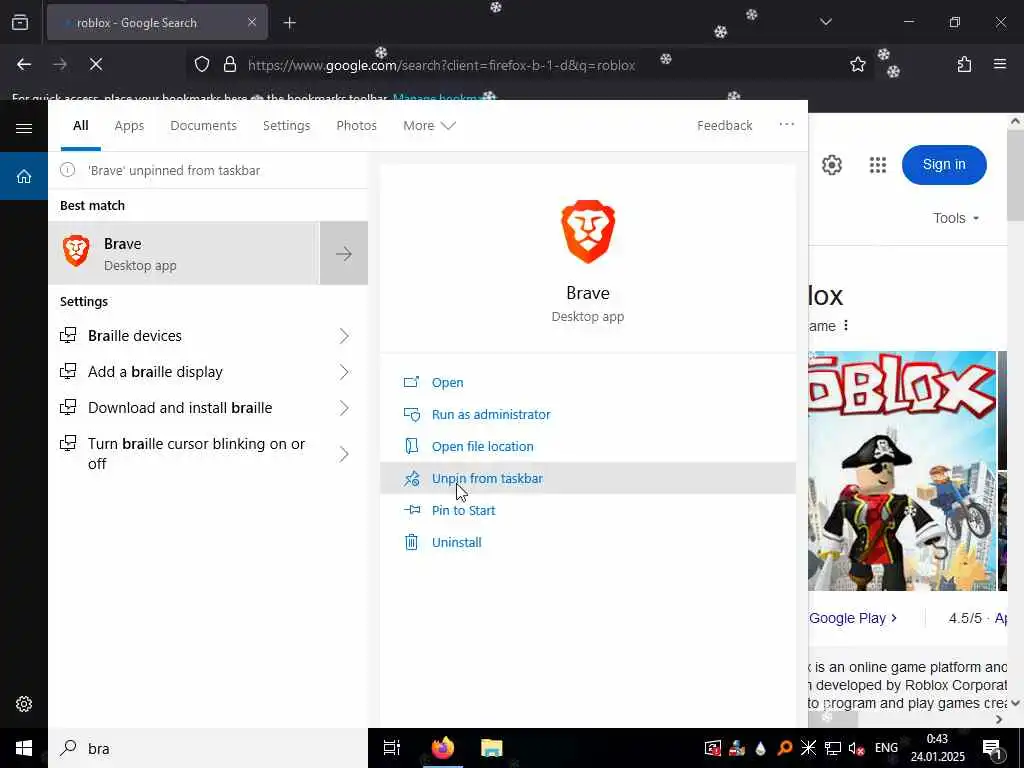Screen dimensions: 1024x768
Task: Switch to the Photos search tab
Action: point(357,125)
